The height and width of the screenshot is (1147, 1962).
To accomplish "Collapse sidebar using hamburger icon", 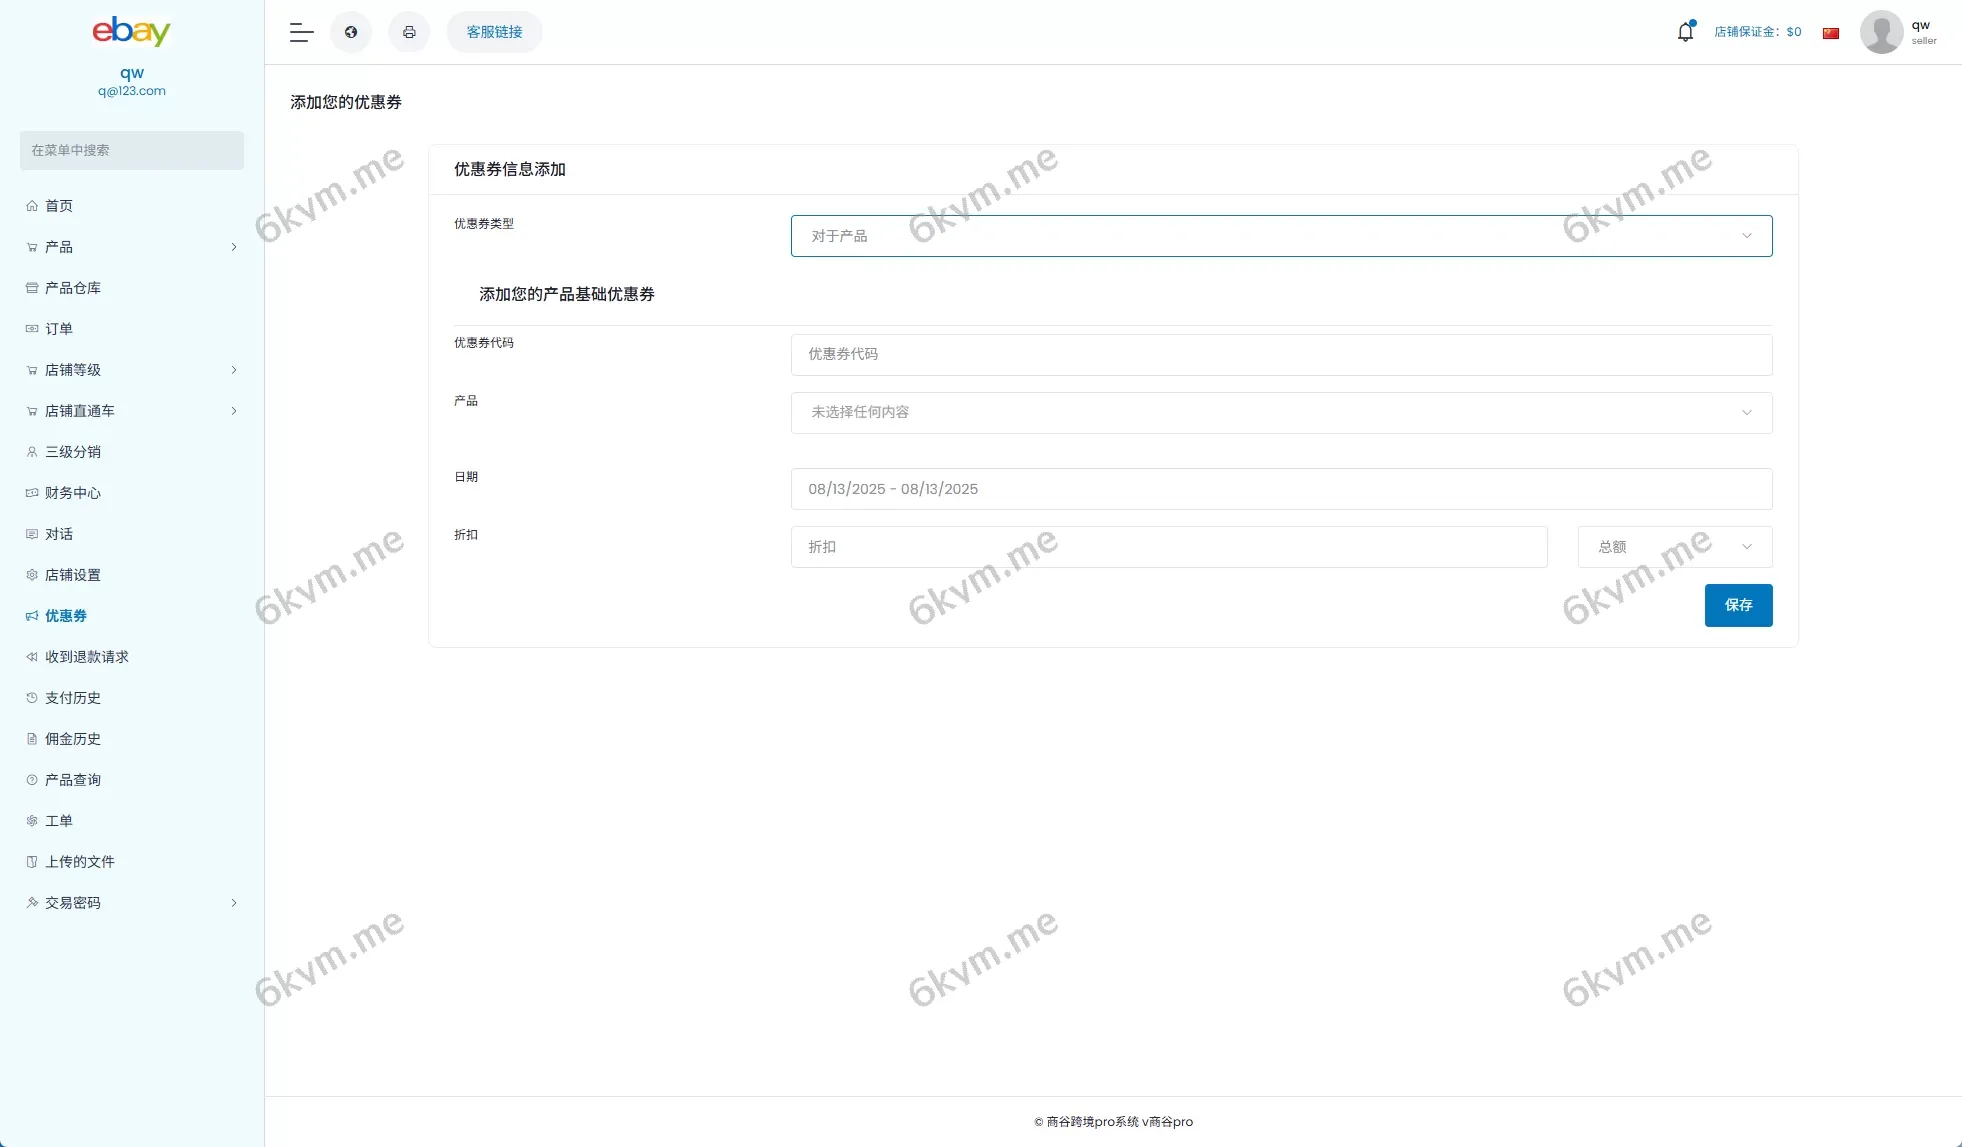I will pyautogui.click(x=300, y=31).
